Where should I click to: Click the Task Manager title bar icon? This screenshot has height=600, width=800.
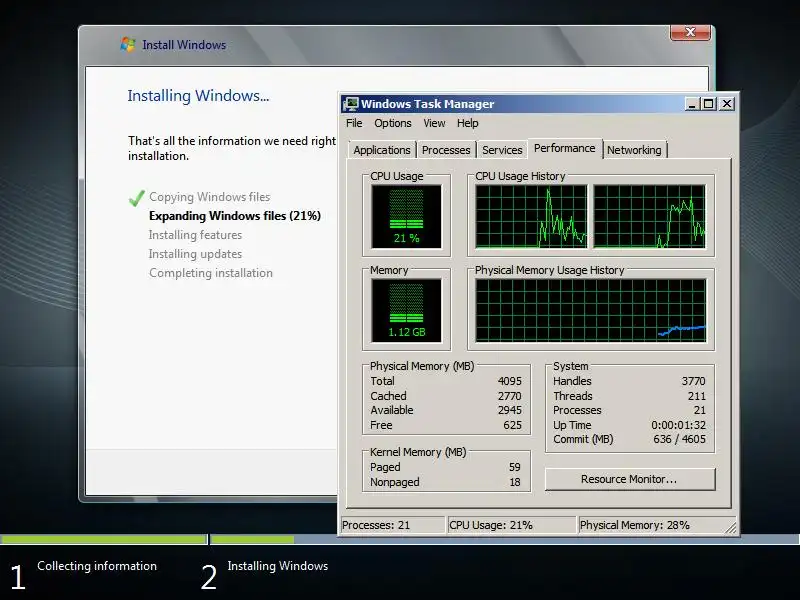[351, 104]
